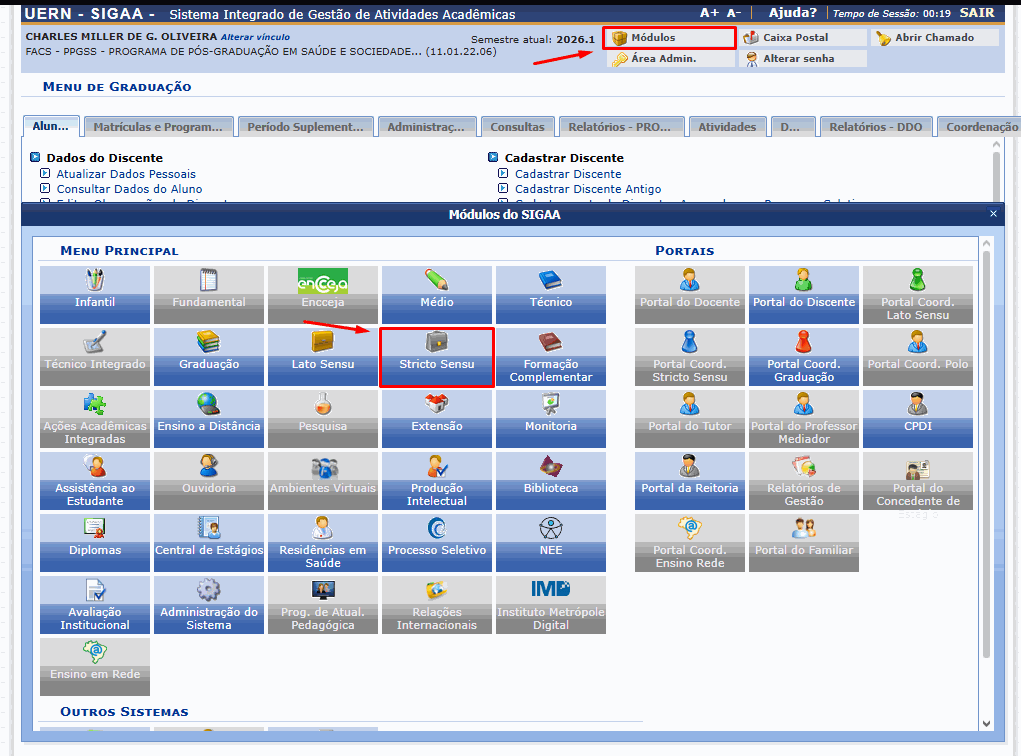Open the Ensino em Rede module
1021x756 pixels.
click(95, 666)
